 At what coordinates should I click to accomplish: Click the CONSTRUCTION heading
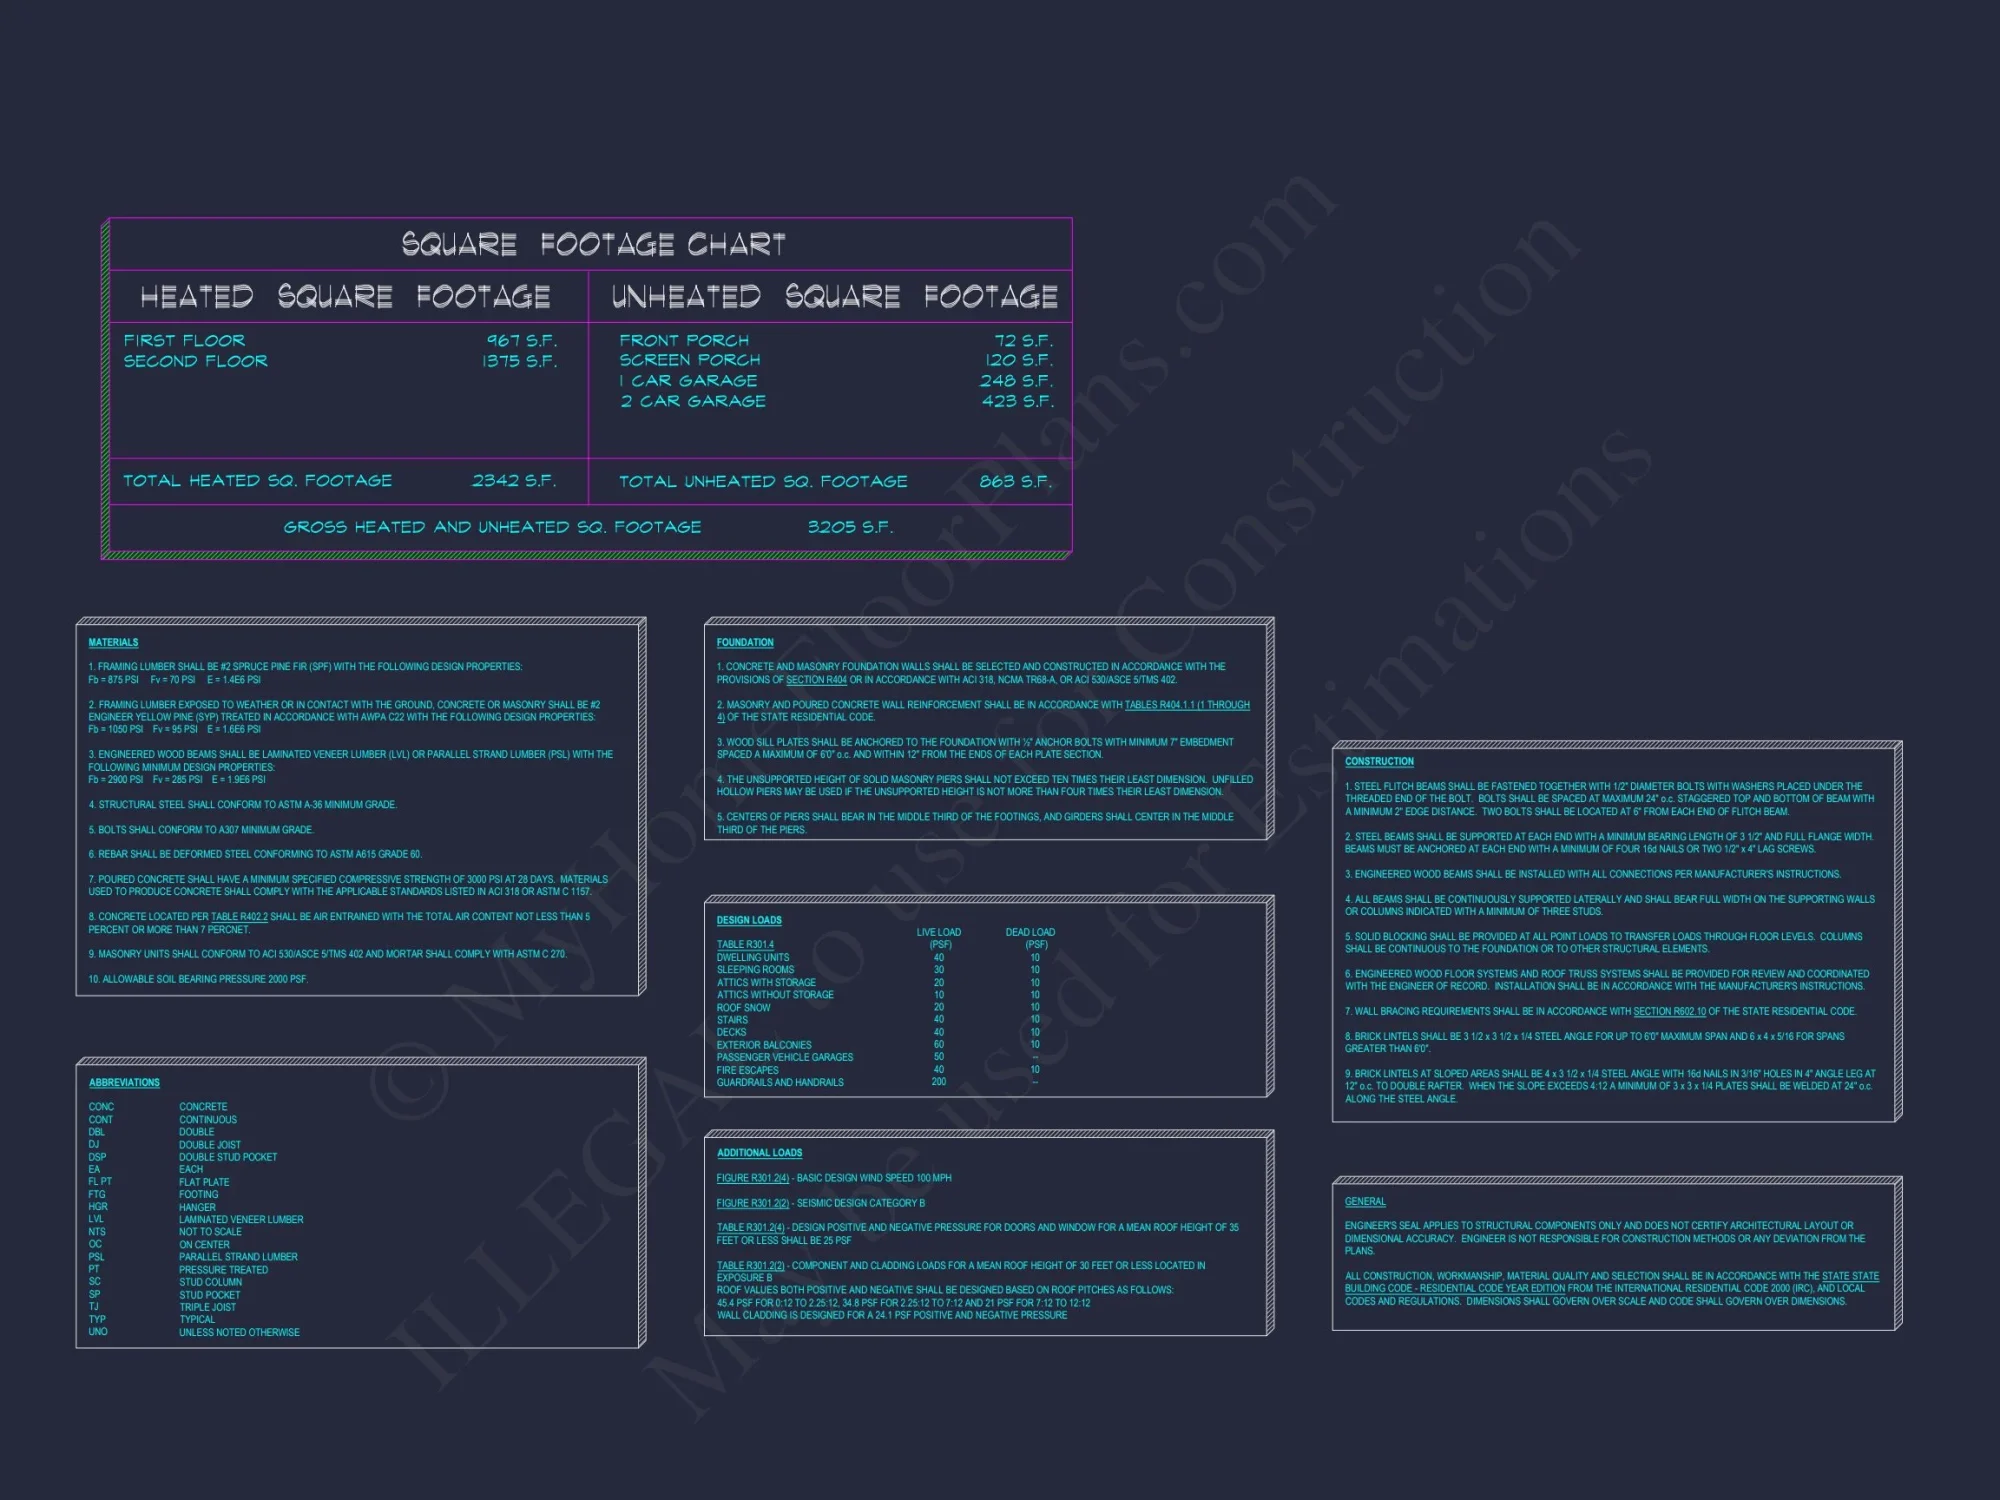tap(1379, 762)
